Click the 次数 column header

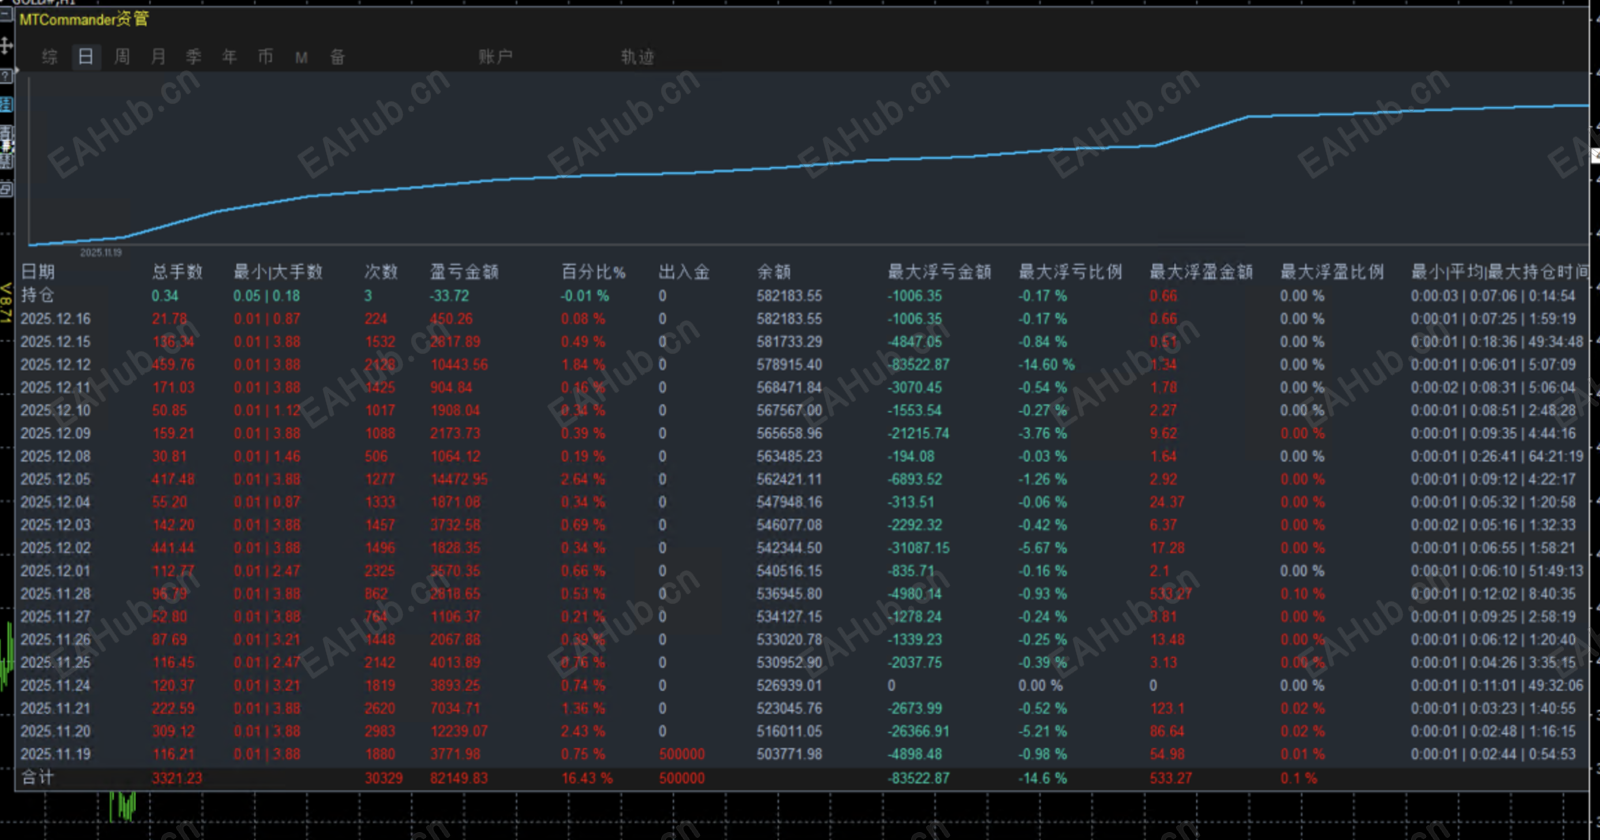381,272
